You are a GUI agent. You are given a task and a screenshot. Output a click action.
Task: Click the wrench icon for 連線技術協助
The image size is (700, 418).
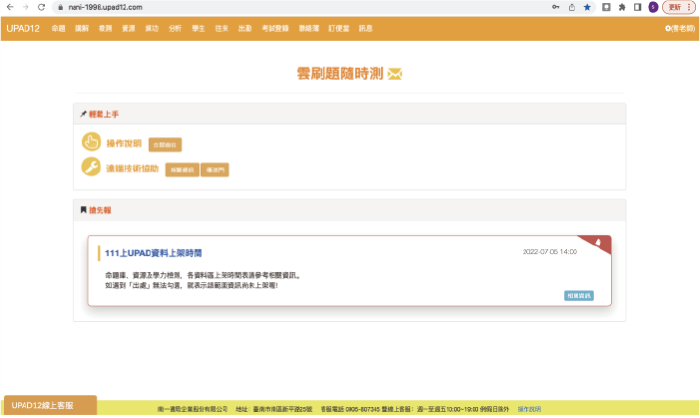pyautogui.click(x=91, y=168)
